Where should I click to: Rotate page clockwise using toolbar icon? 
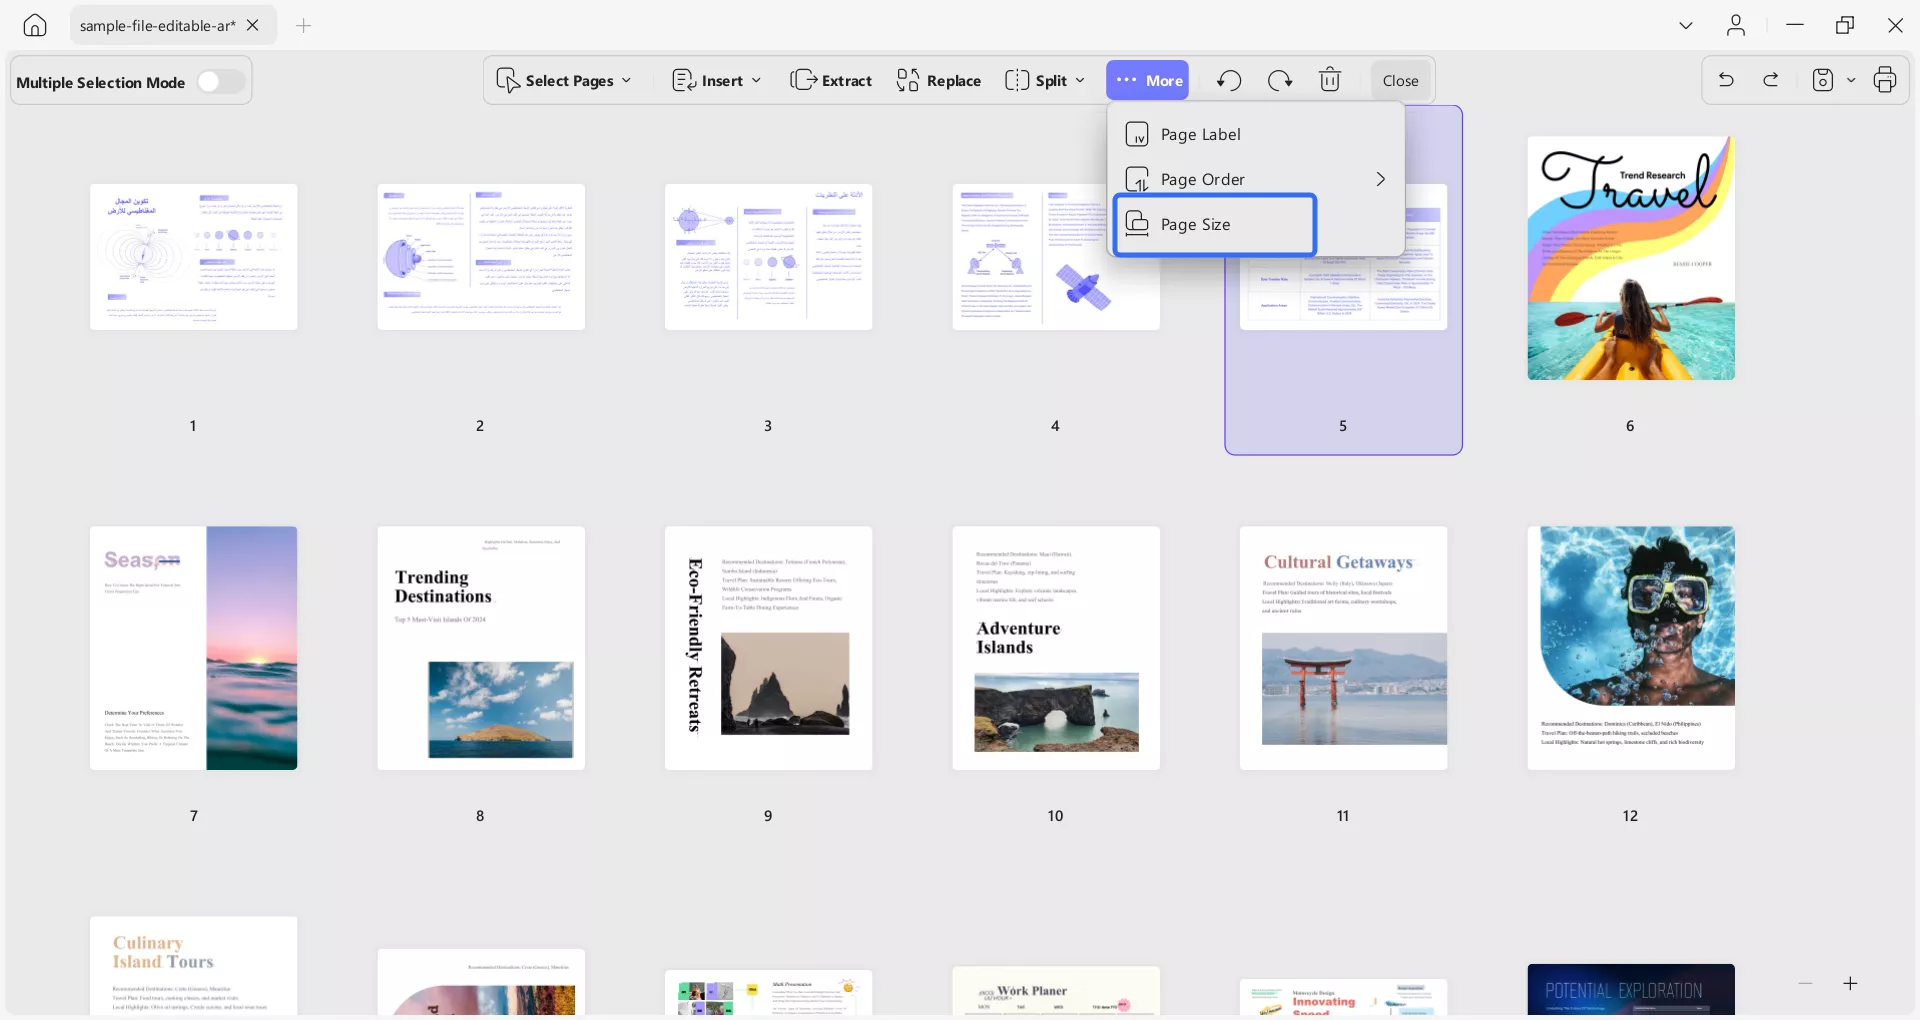click(1280, 80)
